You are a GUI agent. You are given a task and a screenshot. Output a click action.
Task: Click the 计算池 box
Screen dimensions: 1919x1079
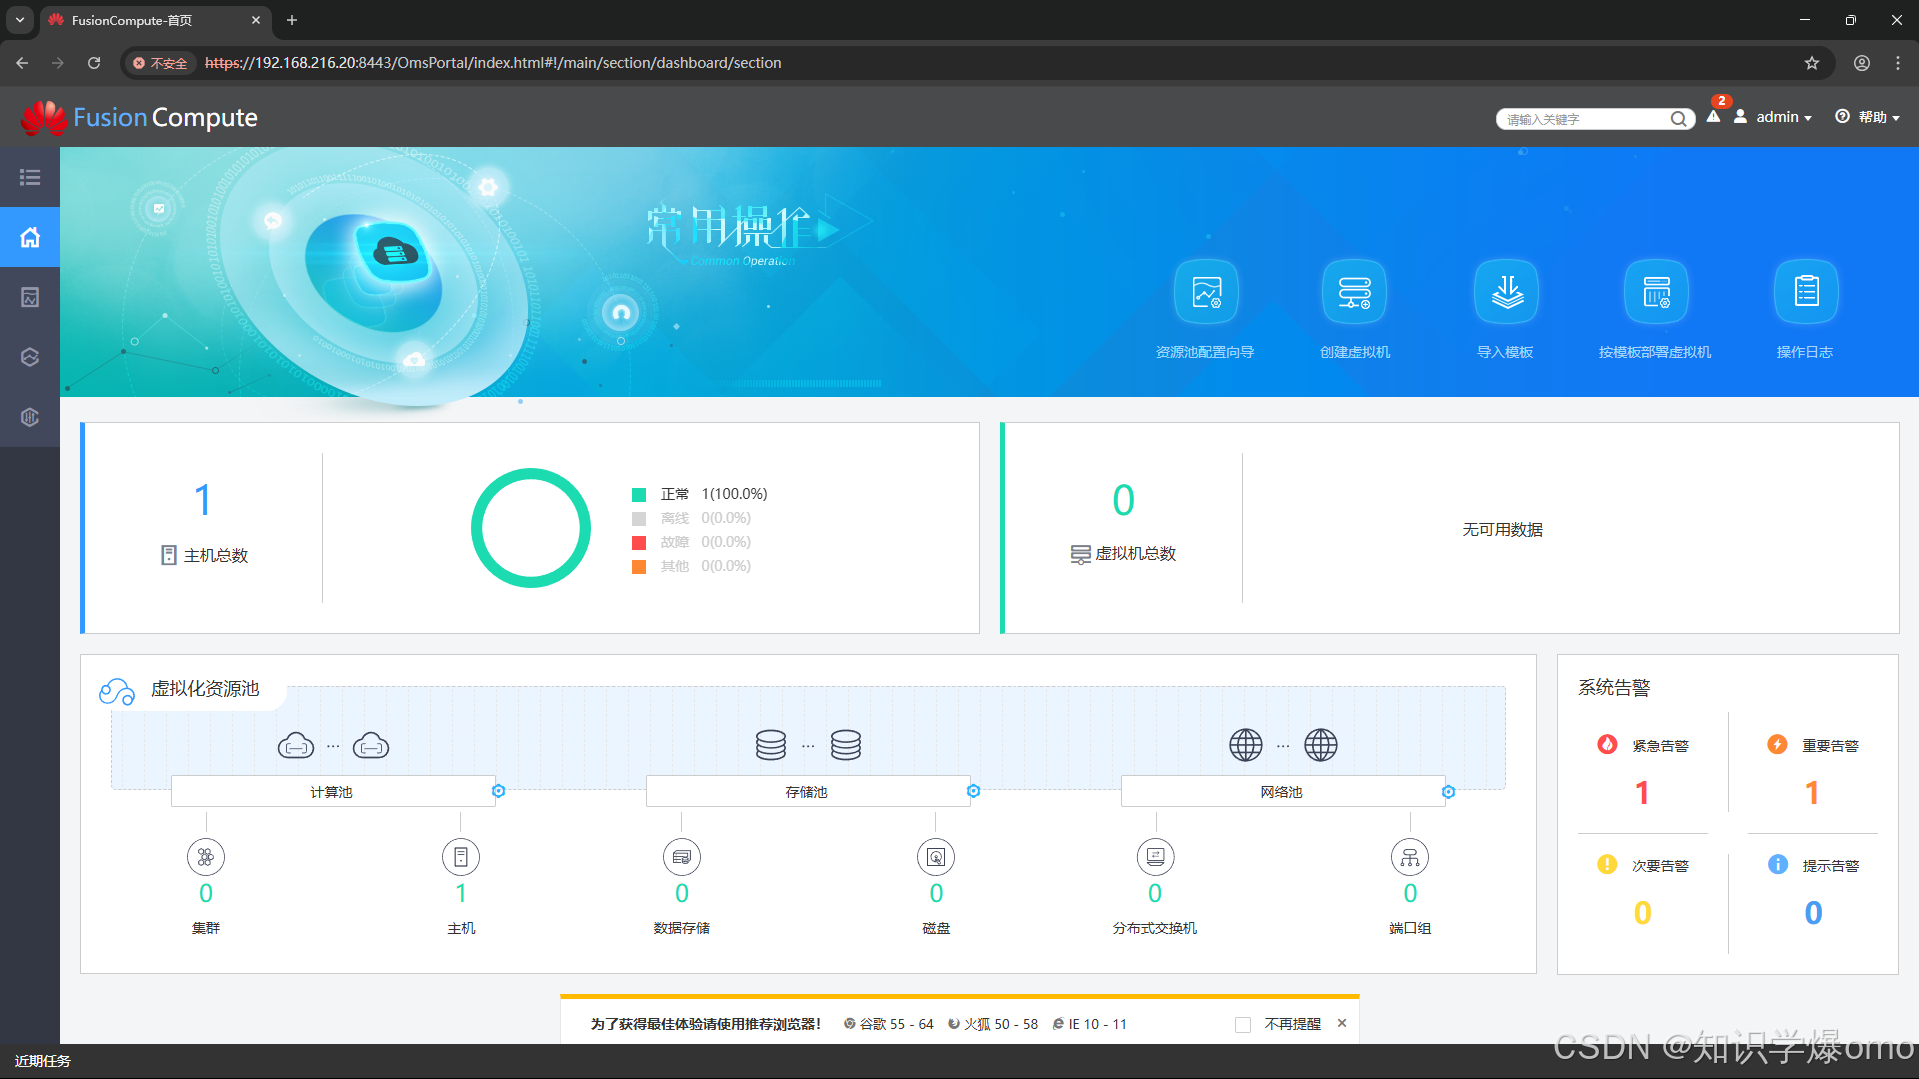point(332,792)
